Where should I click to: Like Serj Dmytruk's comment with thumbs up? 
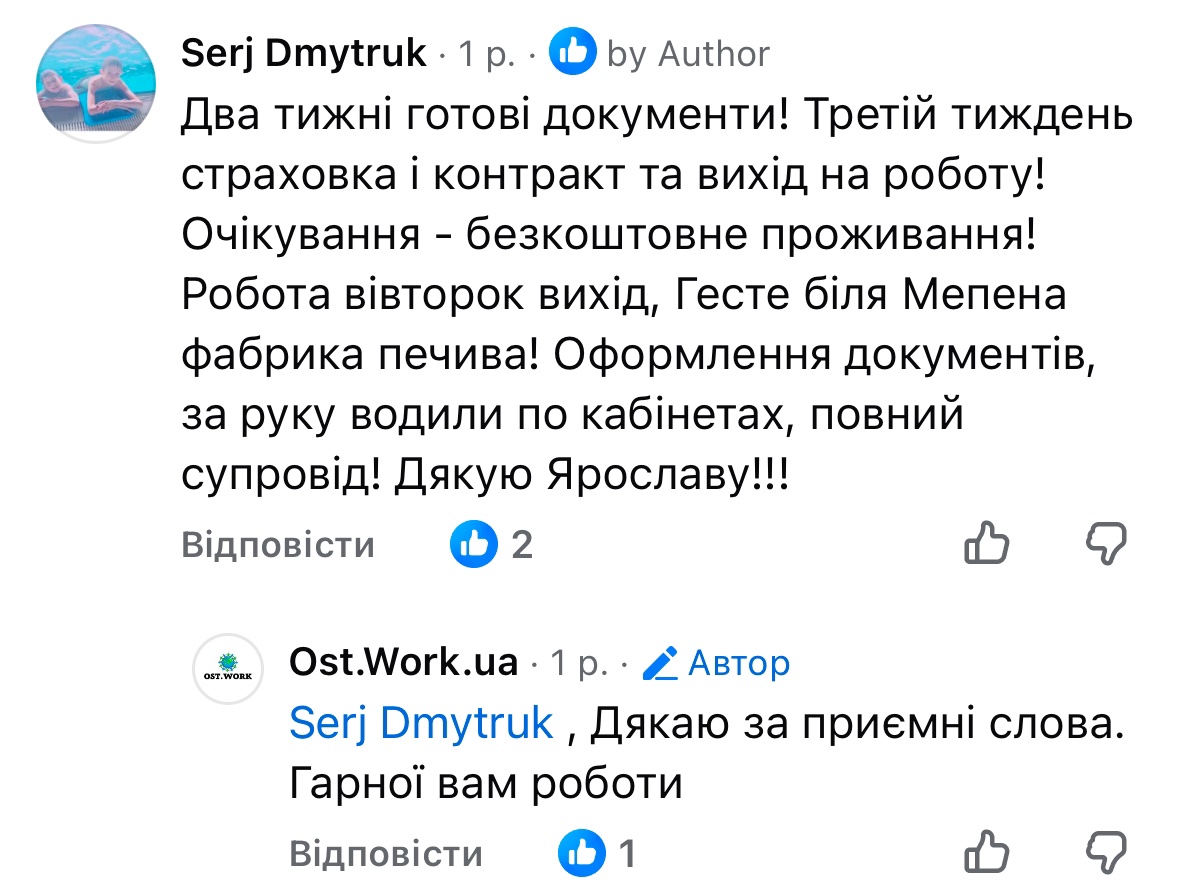(986, 545)
